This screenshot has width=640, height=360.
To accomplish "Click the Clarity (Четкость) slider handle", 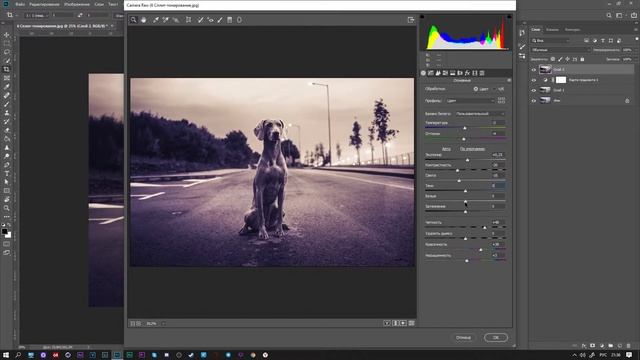I will [484, 227].
